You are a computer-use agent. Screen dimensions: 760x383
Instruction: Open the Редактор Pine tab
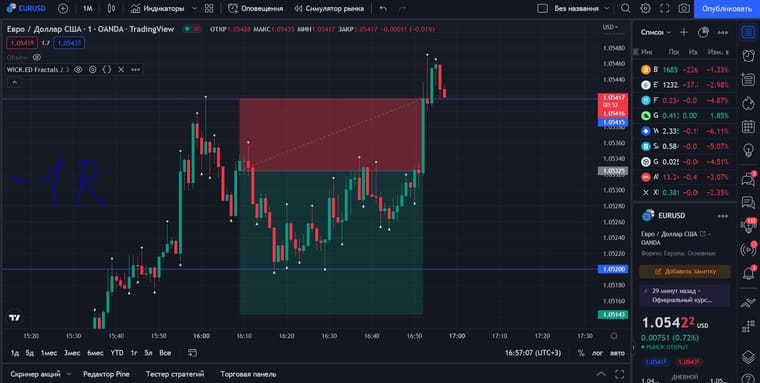click(106, 374)
